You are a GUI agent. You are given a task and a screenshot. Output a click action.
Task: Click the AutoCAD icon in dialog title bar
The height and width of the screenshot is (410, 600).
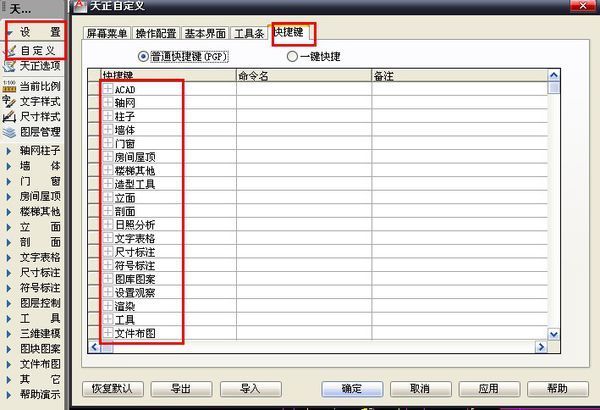[80, 6]
